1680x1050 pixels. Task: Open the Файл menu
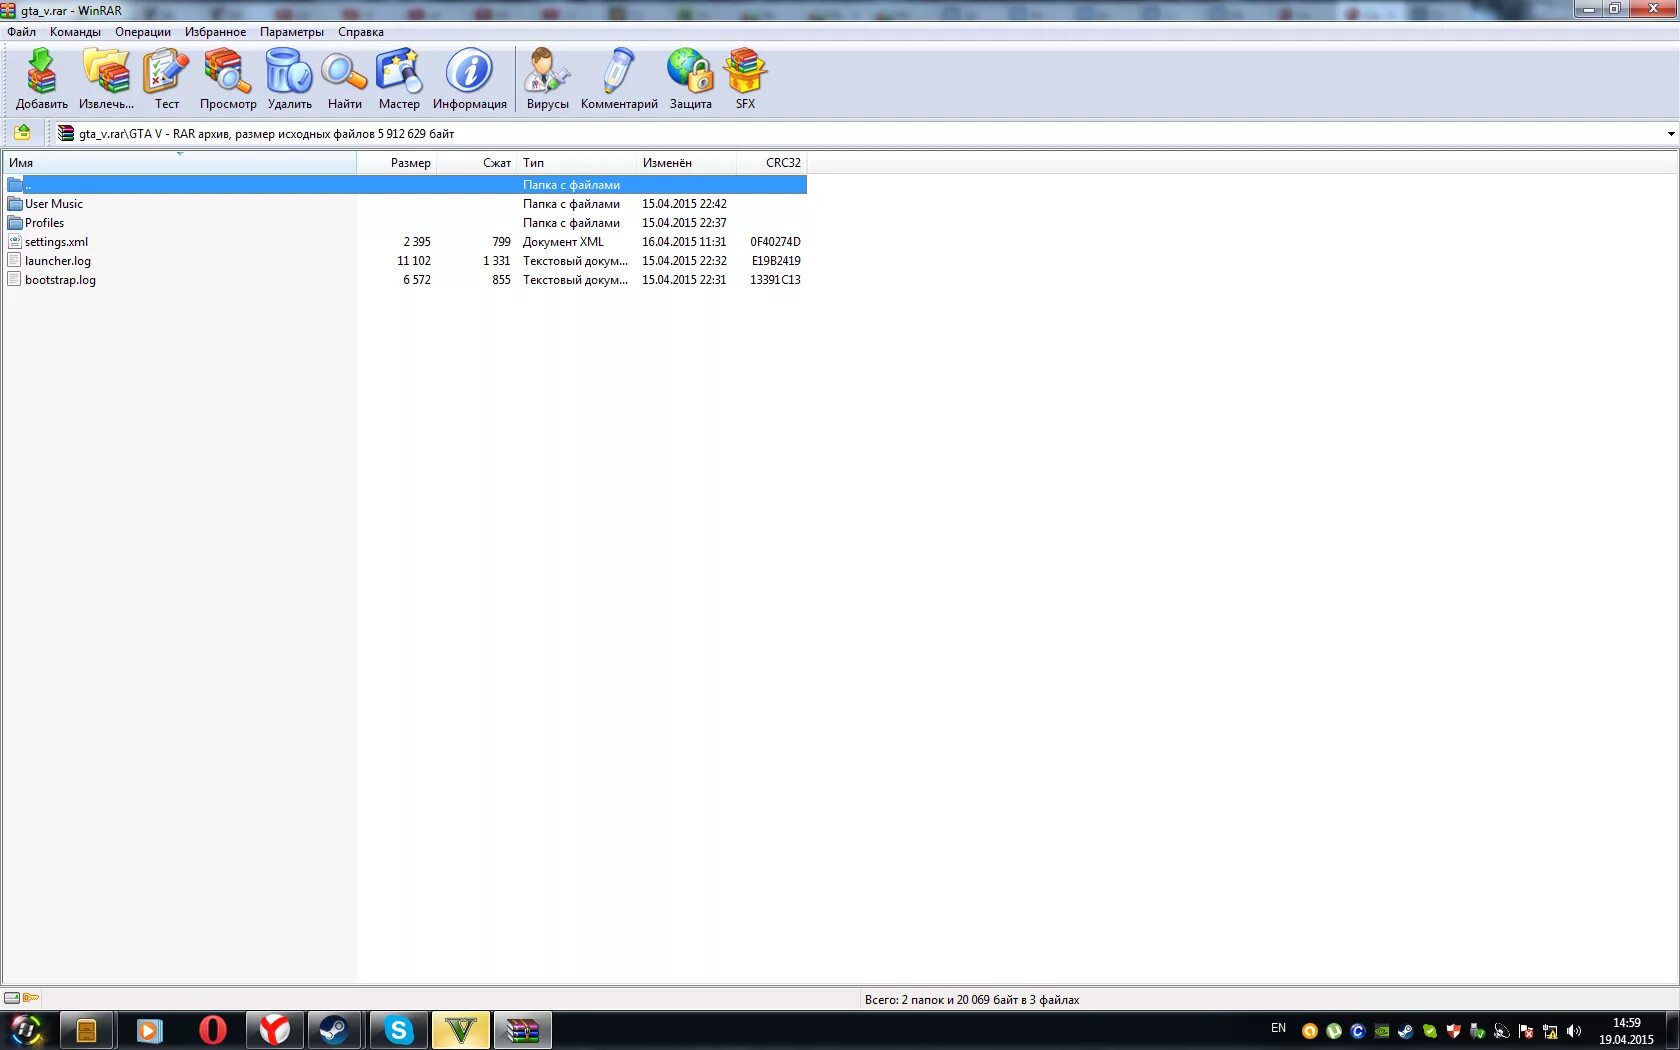(21, 32)
